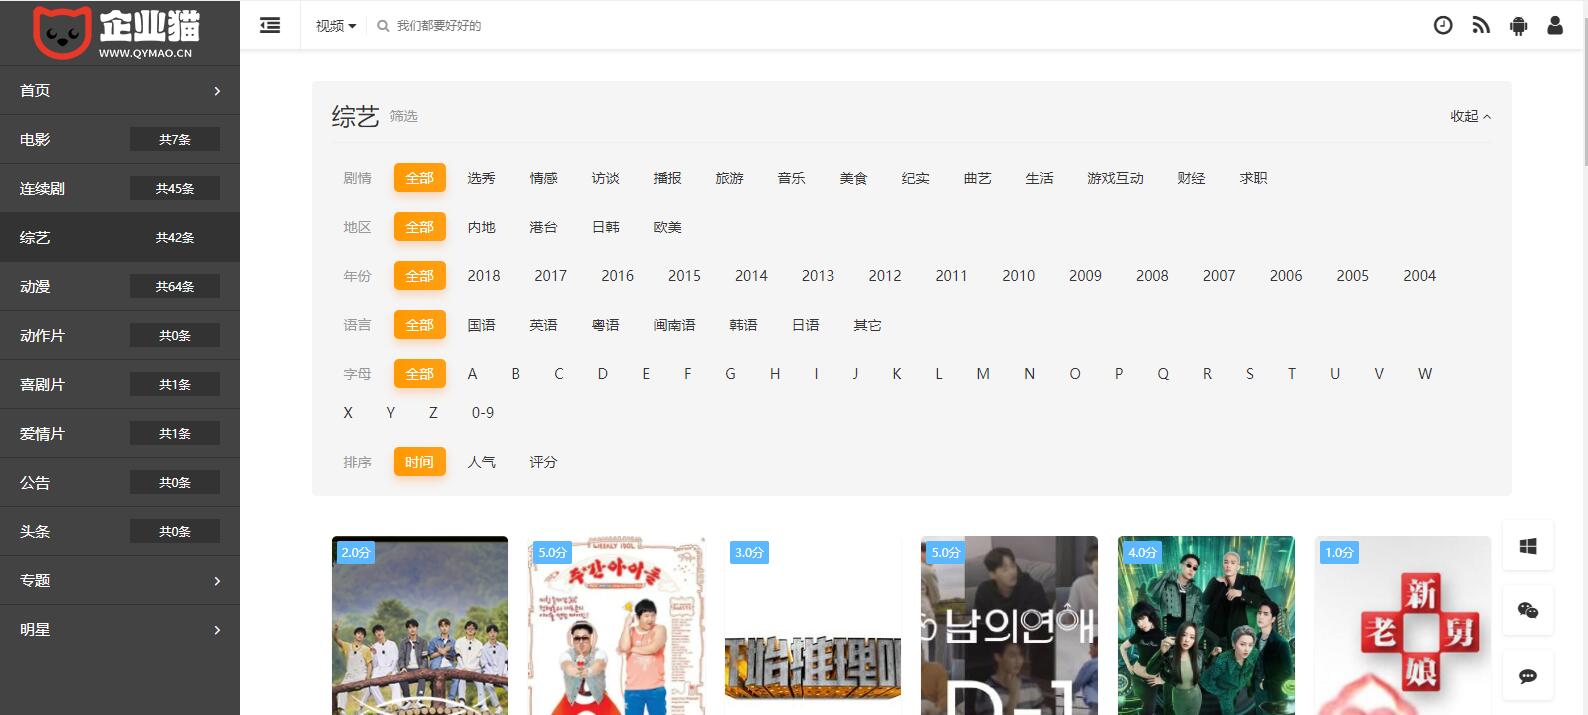Image resolution: width=1588 pixels, height=715 pixels.
Task: Filter by year 2018
Action: click(x=483, y=276)
